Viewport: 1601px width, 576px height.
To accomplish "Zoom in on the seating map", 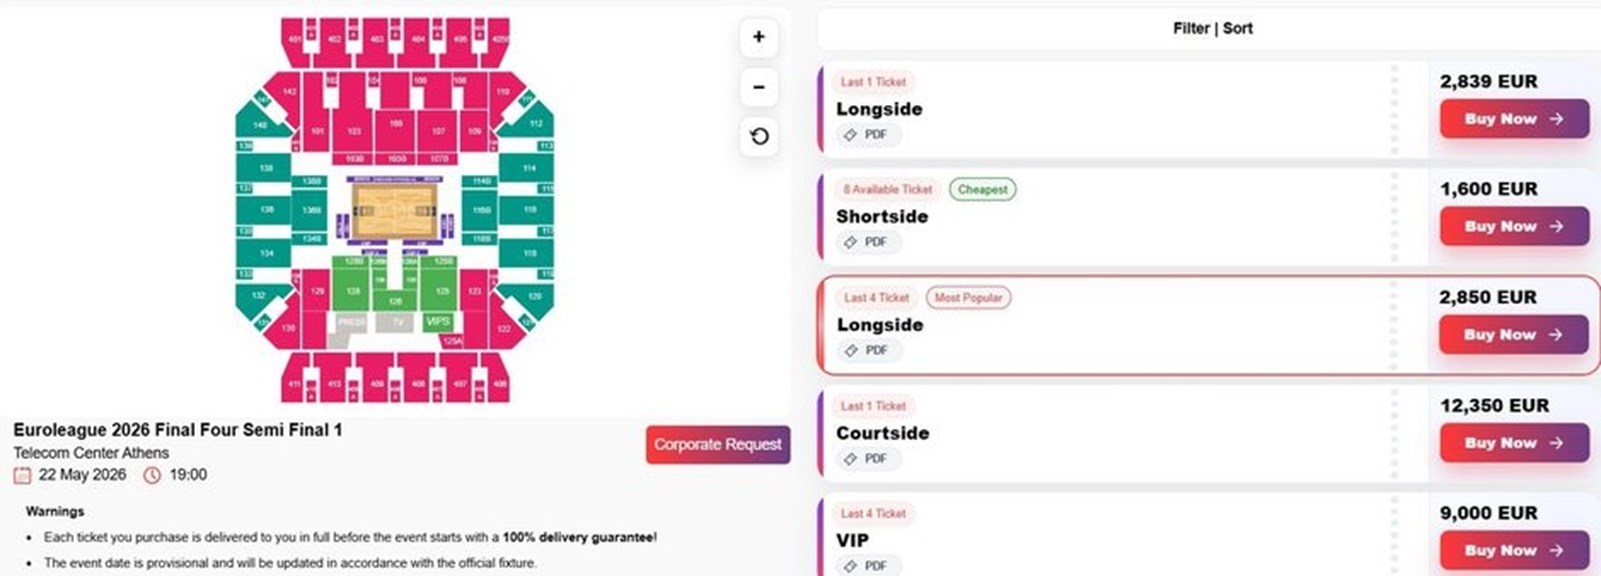I will coord(759,38).
